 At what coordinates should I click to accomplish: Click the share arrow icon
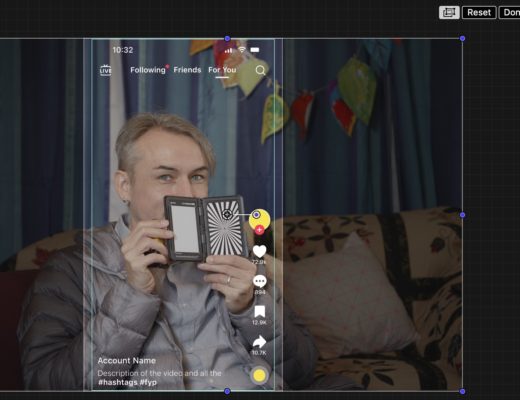259,342
